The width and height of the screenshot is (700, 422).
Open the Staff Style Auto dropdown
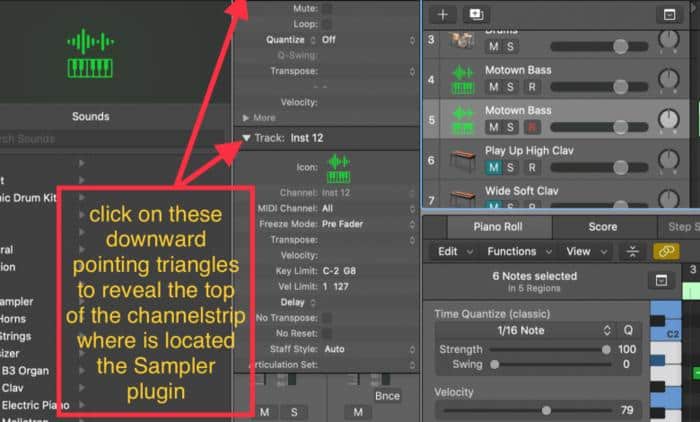click(369, 349)
